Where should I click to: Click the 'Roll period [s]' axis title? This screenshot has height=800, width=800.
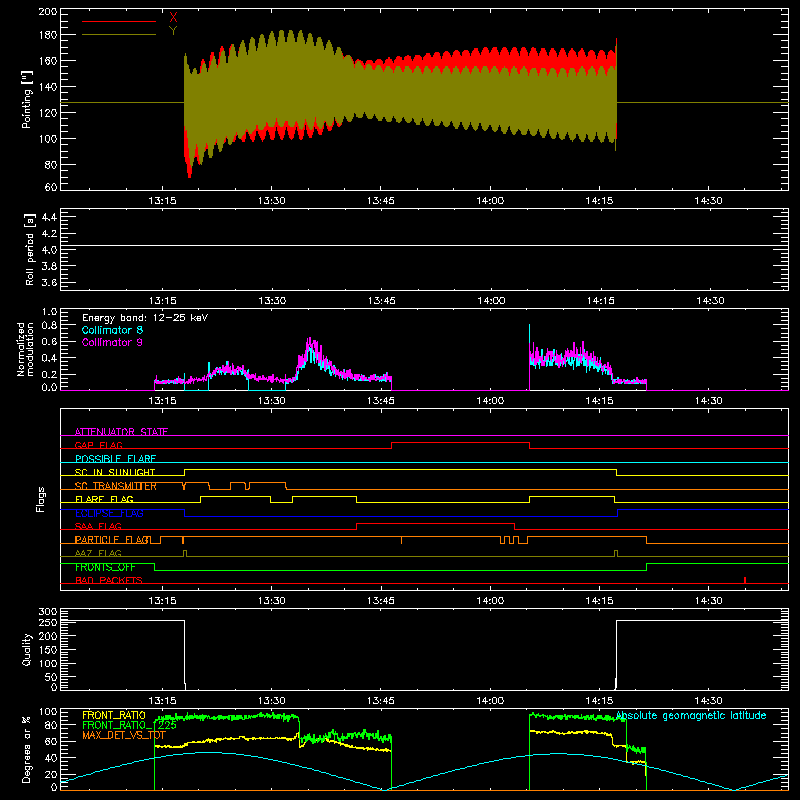pos(30,249)
